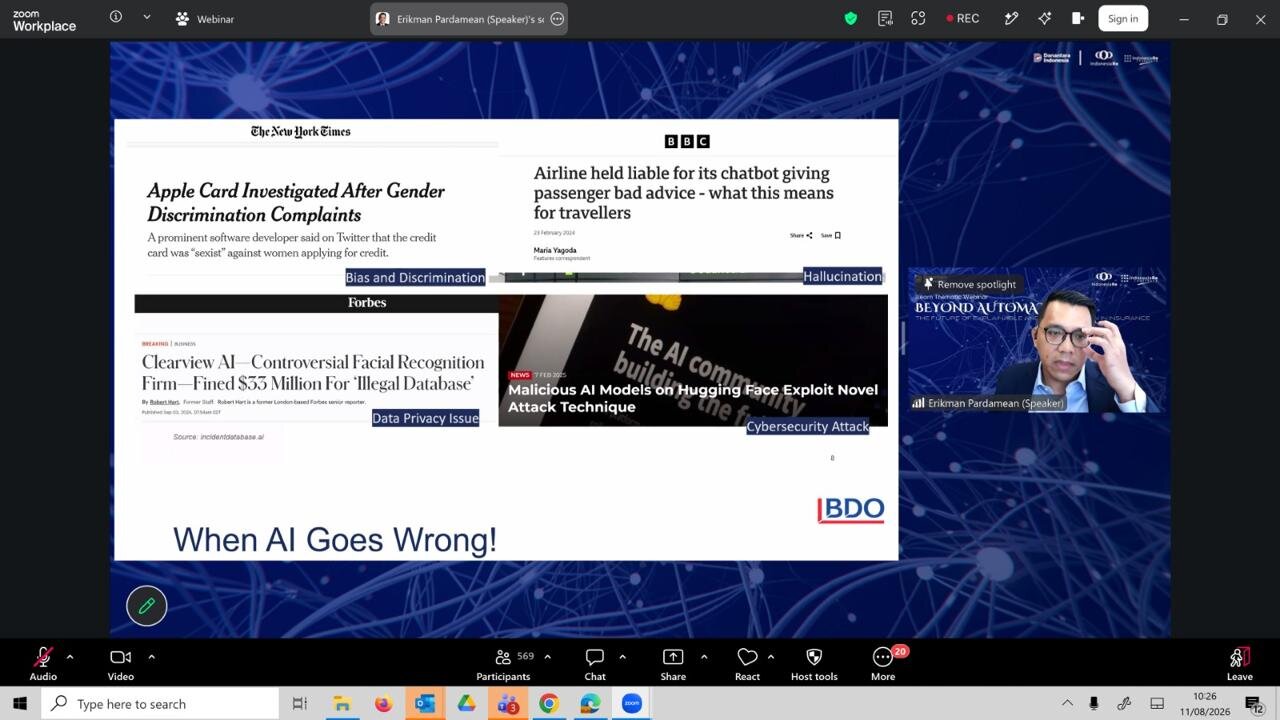Open the annotate pen icon in title bar

(x=1011, y=18)
